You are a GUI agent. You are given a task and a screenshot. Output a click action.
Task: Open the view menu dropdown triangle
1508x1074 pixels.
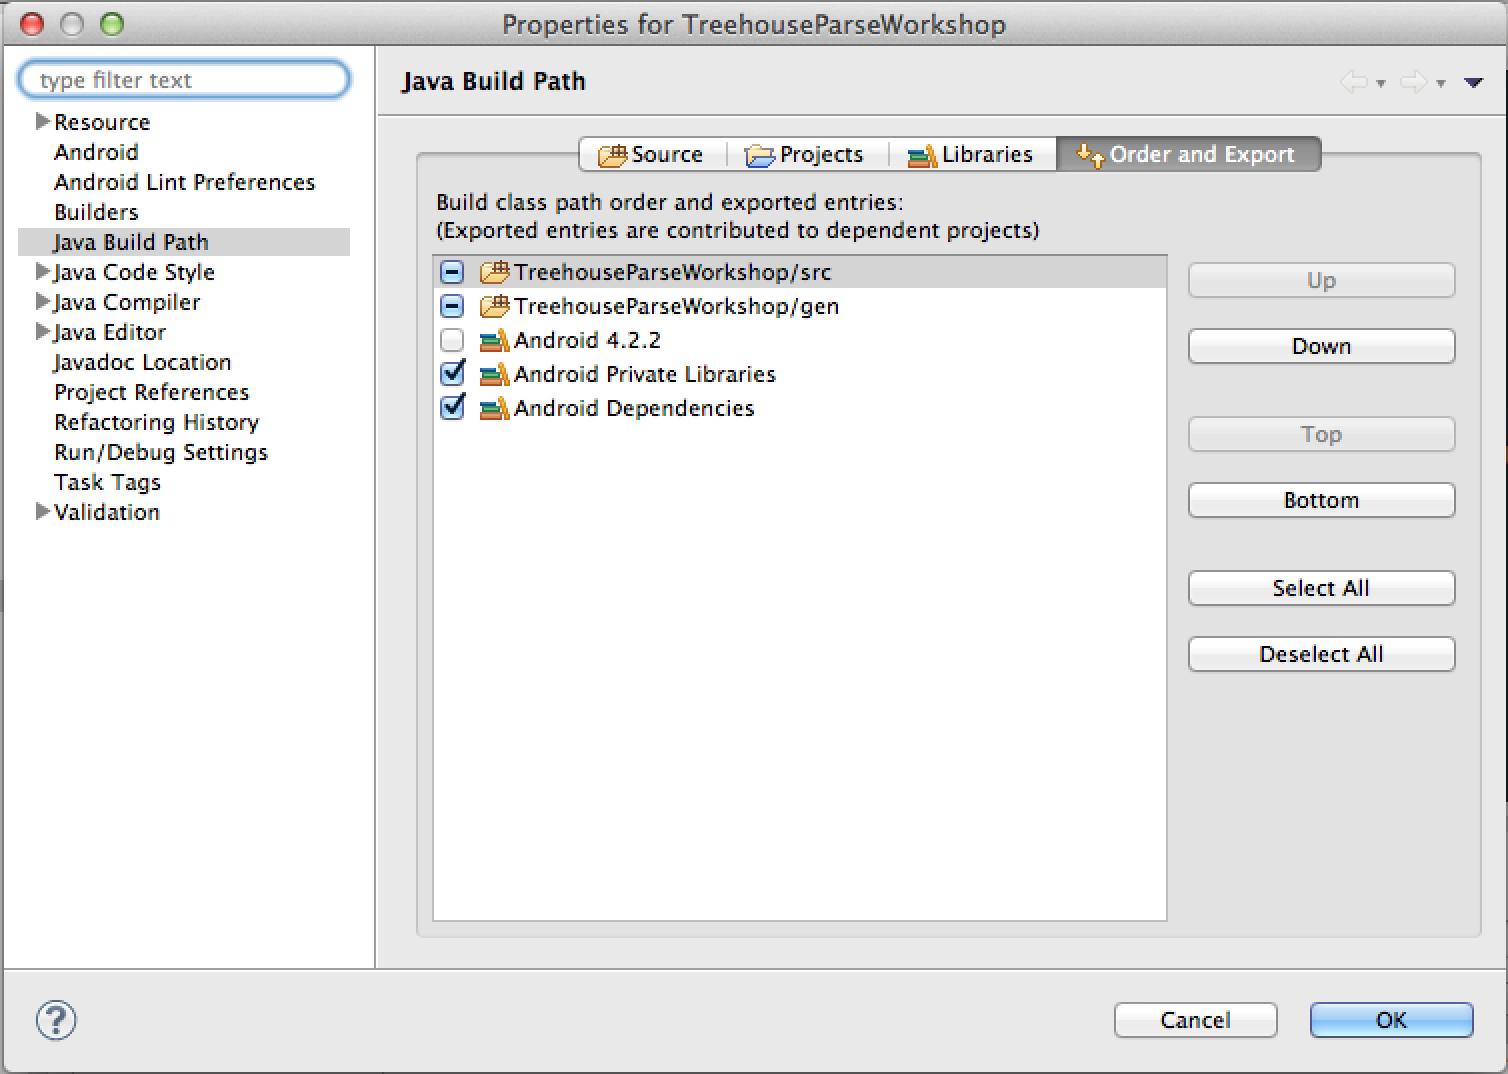[1473, 83]
